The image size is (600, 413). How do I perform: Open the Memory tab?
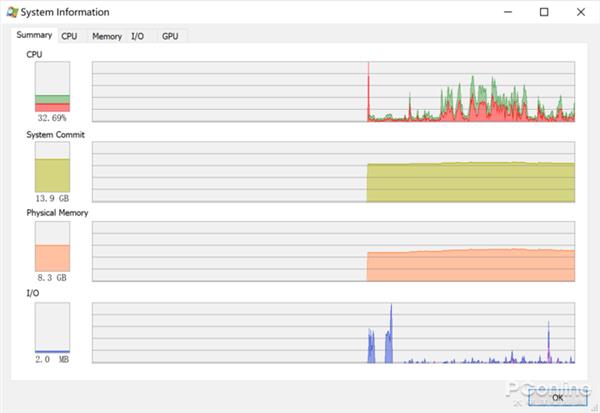pyautogui.click(x=107, y=36)
